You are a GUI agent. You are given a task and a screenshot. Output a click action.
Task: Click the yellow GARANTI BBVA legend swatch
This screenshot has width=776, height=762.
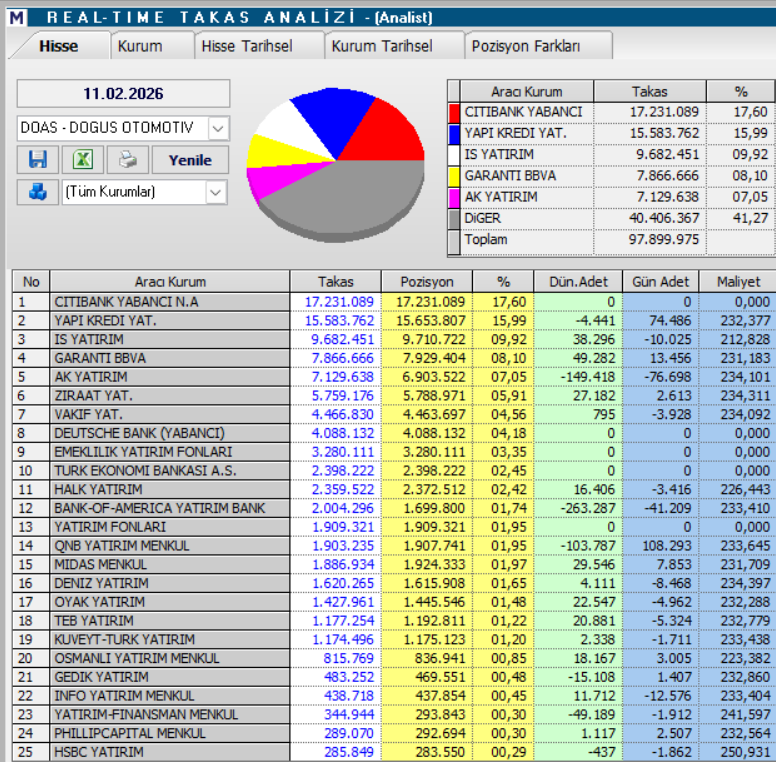pos(454,176)
